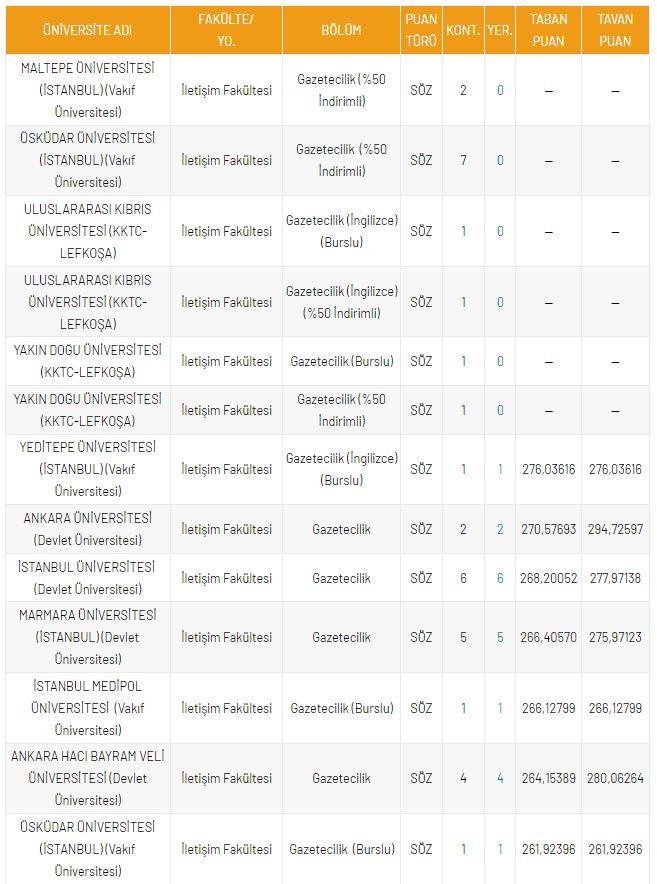Image resolution: width=657 pixels, height=884 pixels.
Task: Click YER. value 4 in Hacı Bayram row
Action: click(x=500, y=778)
